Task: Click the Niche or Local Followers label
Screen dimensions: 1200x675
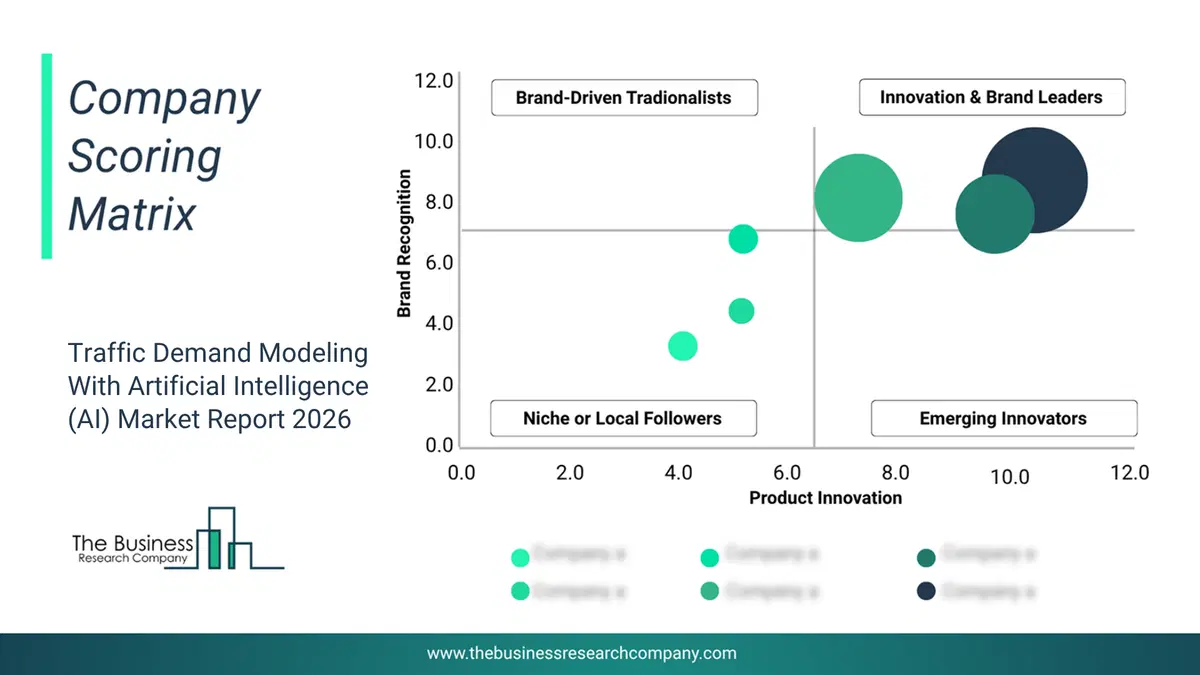Action: [622, 418]
